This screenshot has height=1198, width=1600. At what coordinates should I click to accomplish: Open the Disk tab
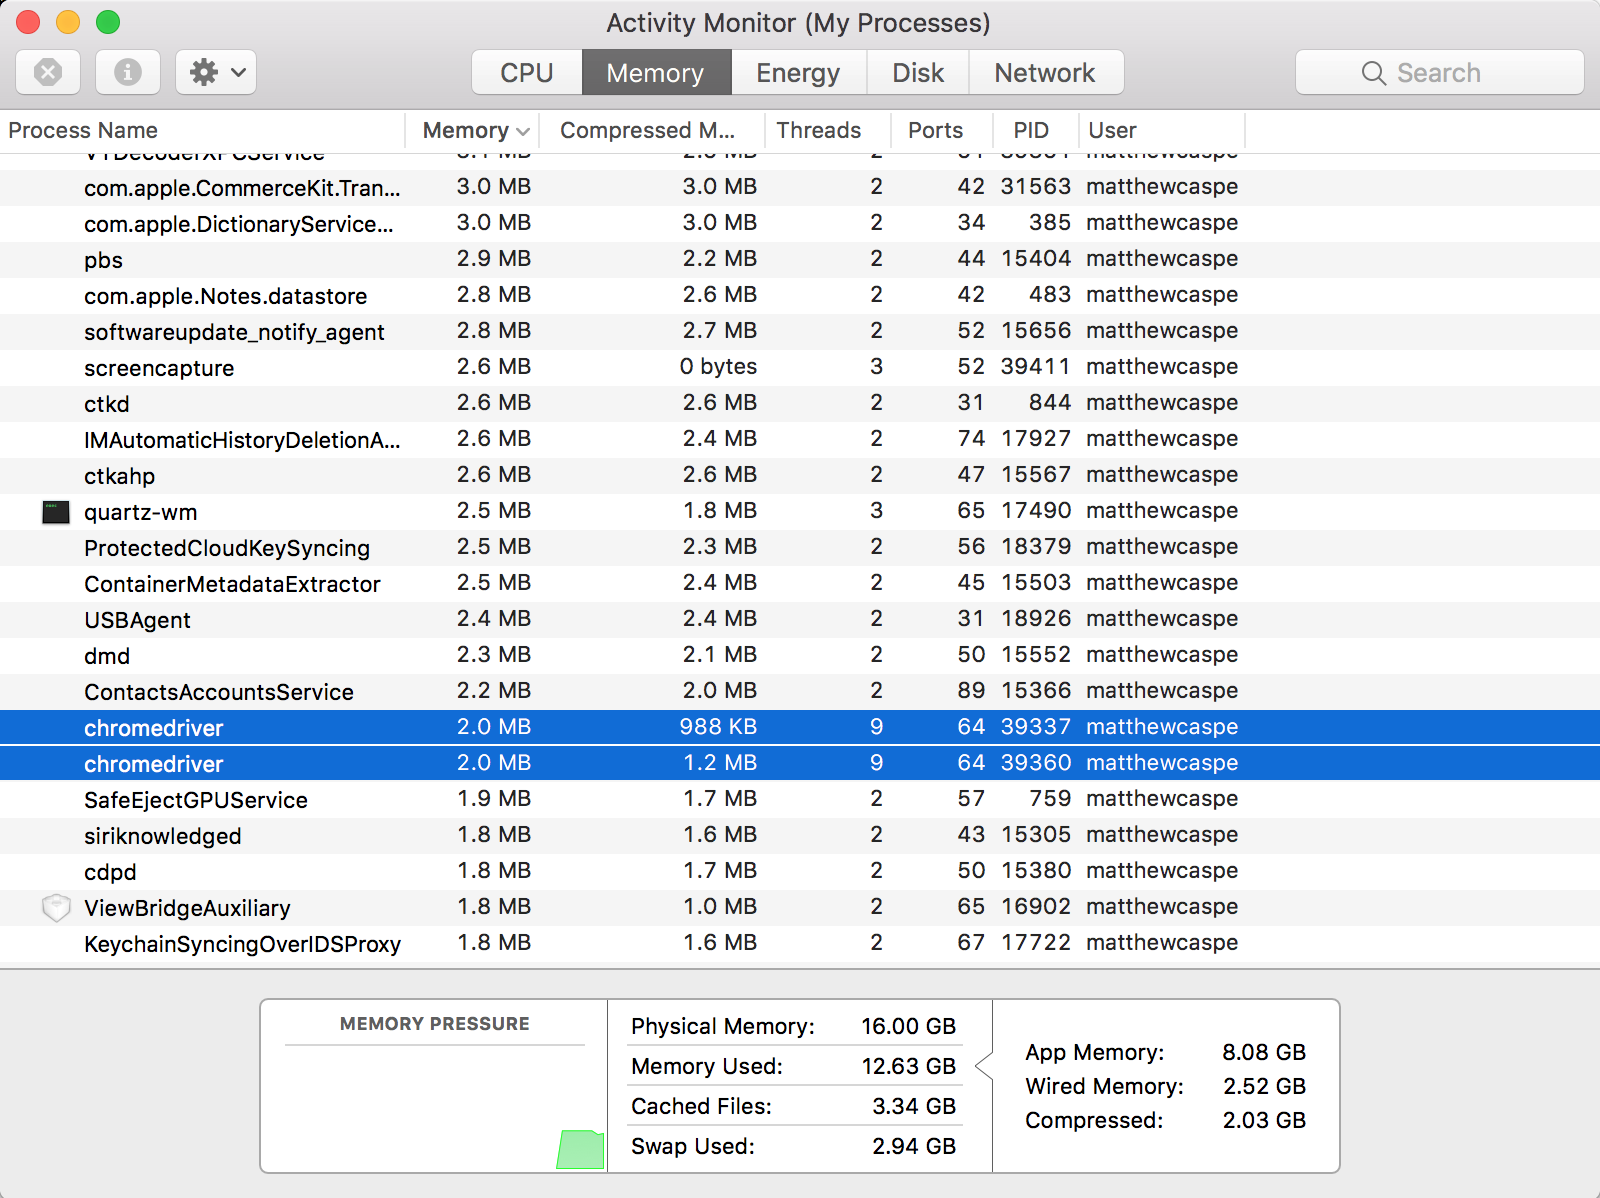(917, 73)
